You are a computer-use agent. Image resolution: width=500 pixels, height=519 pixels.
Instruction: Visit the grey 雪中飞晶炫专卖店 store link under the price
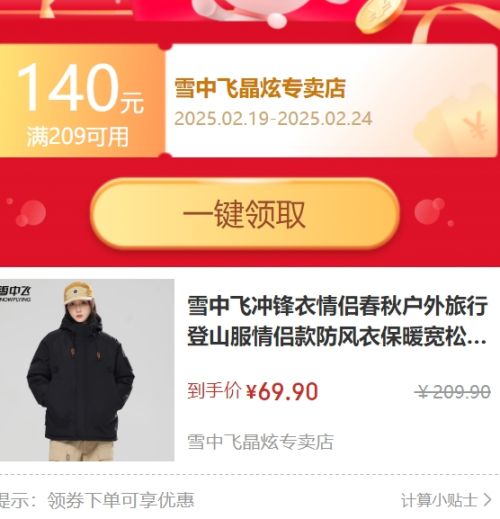260,442
